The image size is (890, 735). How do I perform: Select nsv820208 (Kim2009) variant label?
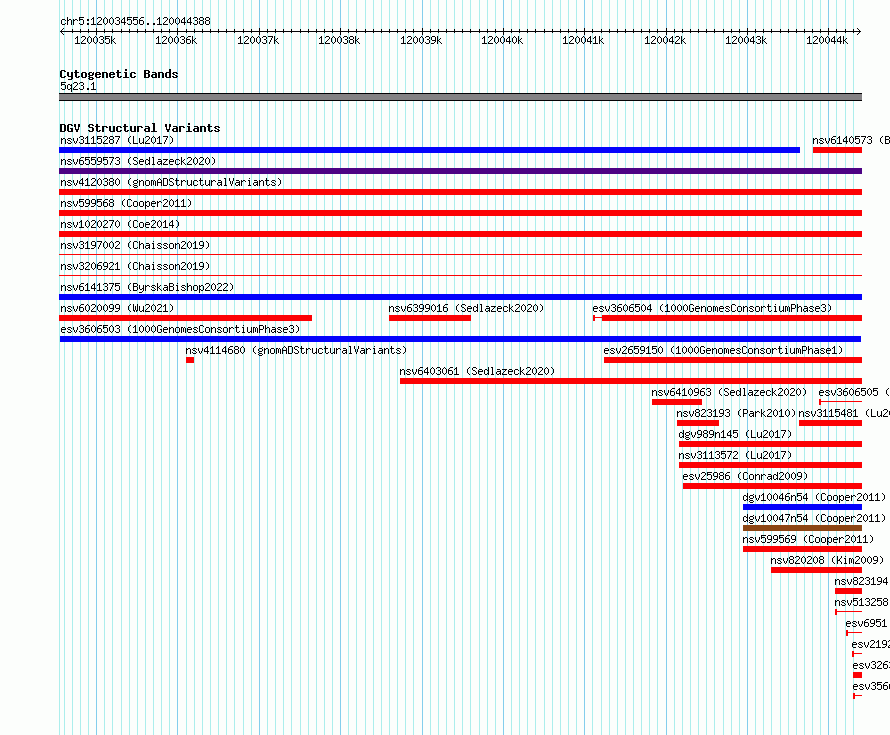point(827,560)
